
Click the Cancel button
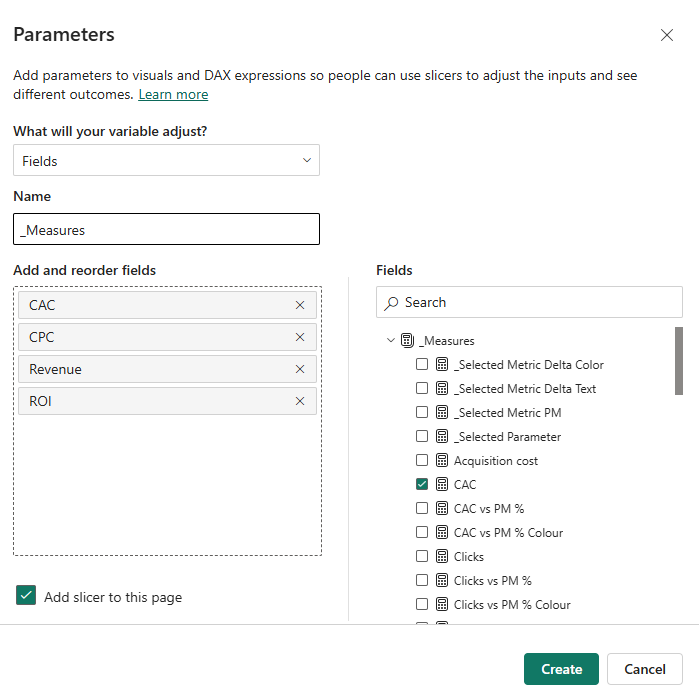click(645, 669)
